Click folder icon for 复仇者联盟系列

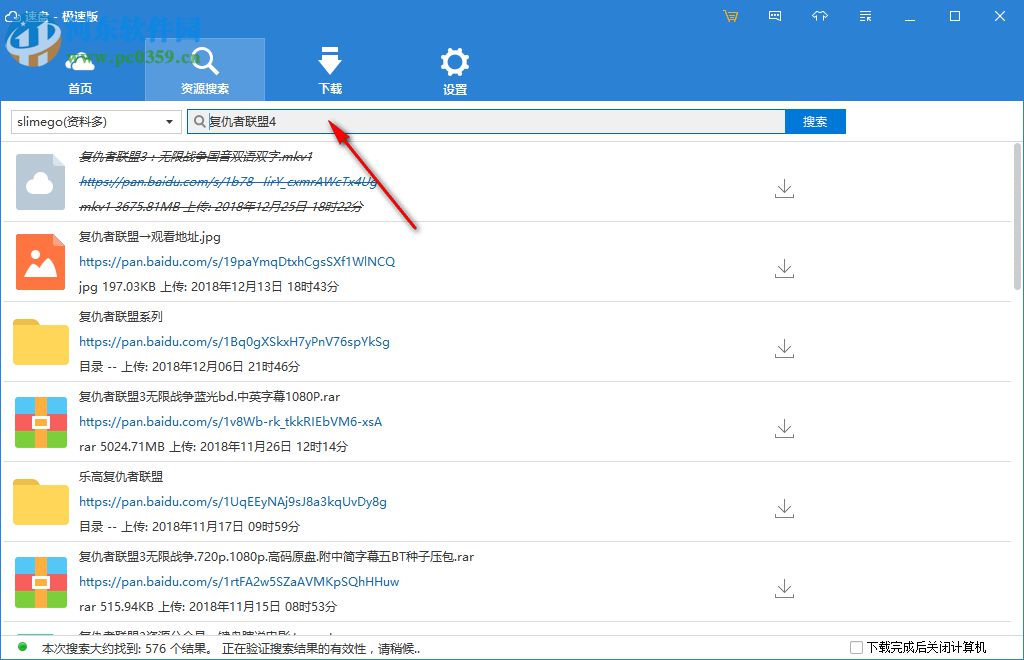[40, 341]
